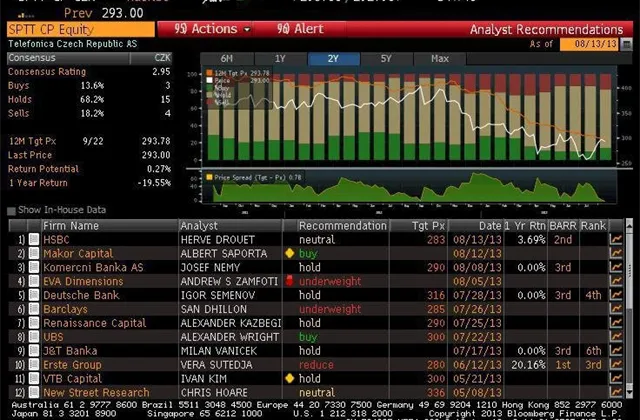Show the chart icon for UBS row
This screenshot has width=640, height=420.
[616, 337]
